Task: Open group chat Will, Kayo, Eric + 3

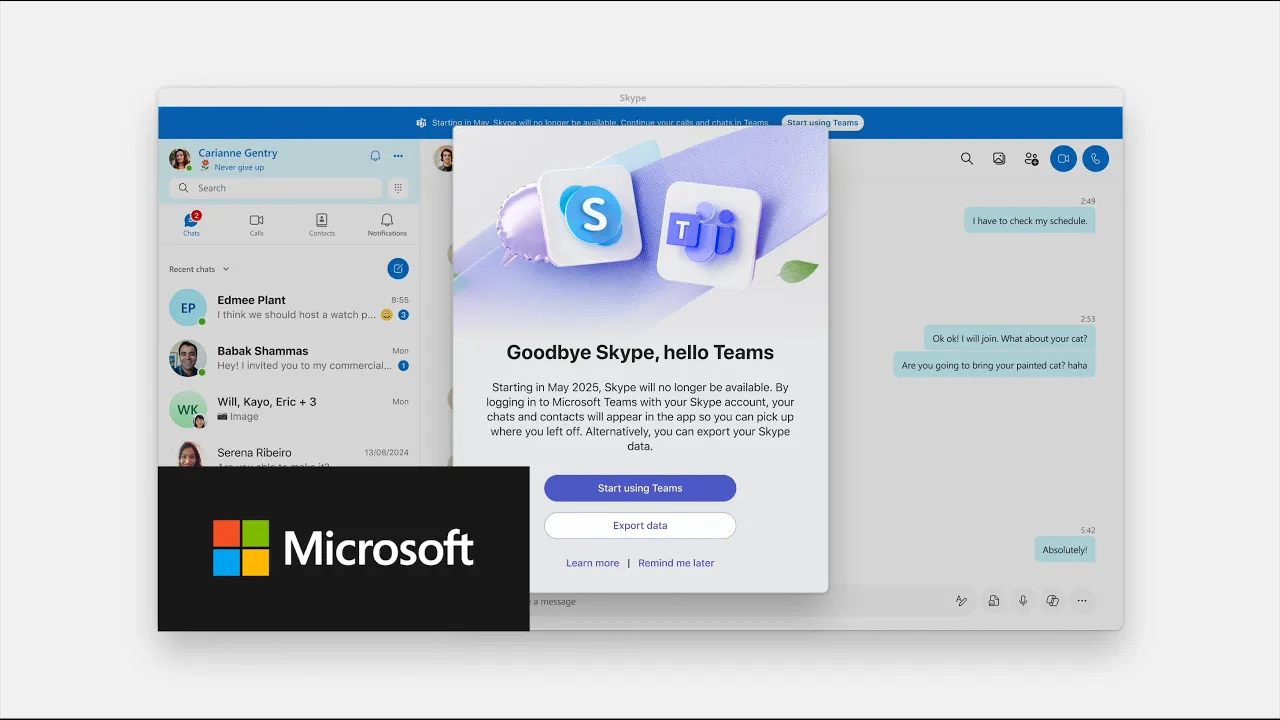Action: 289,409
